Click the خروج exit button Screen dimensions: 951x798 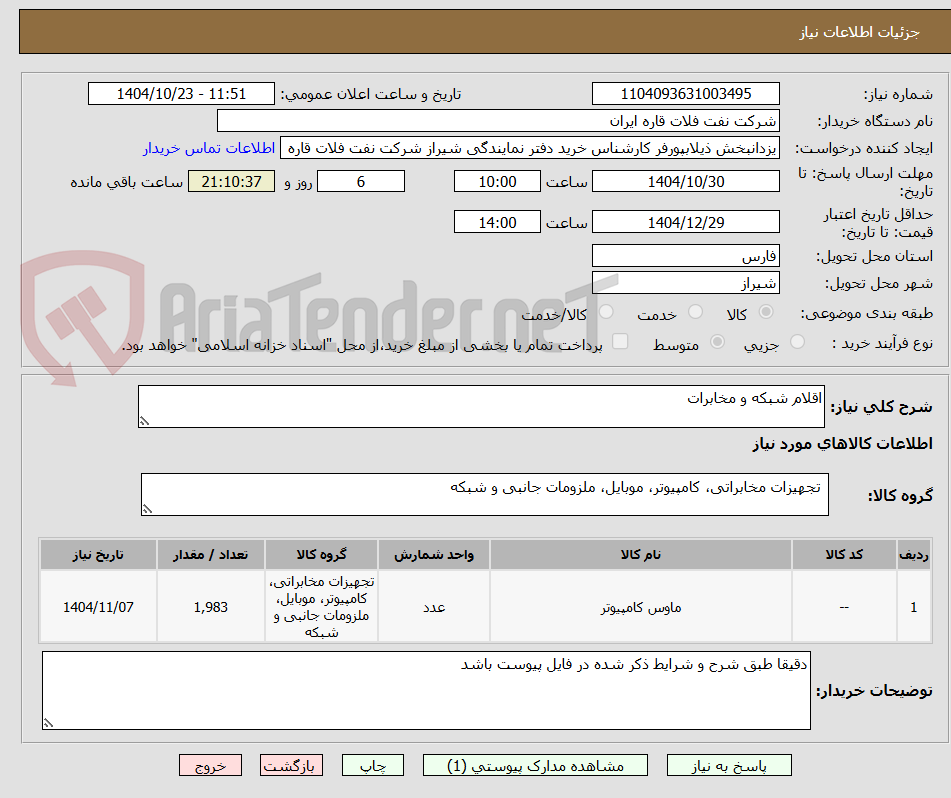pyautogui.click(x=210, y=766)
